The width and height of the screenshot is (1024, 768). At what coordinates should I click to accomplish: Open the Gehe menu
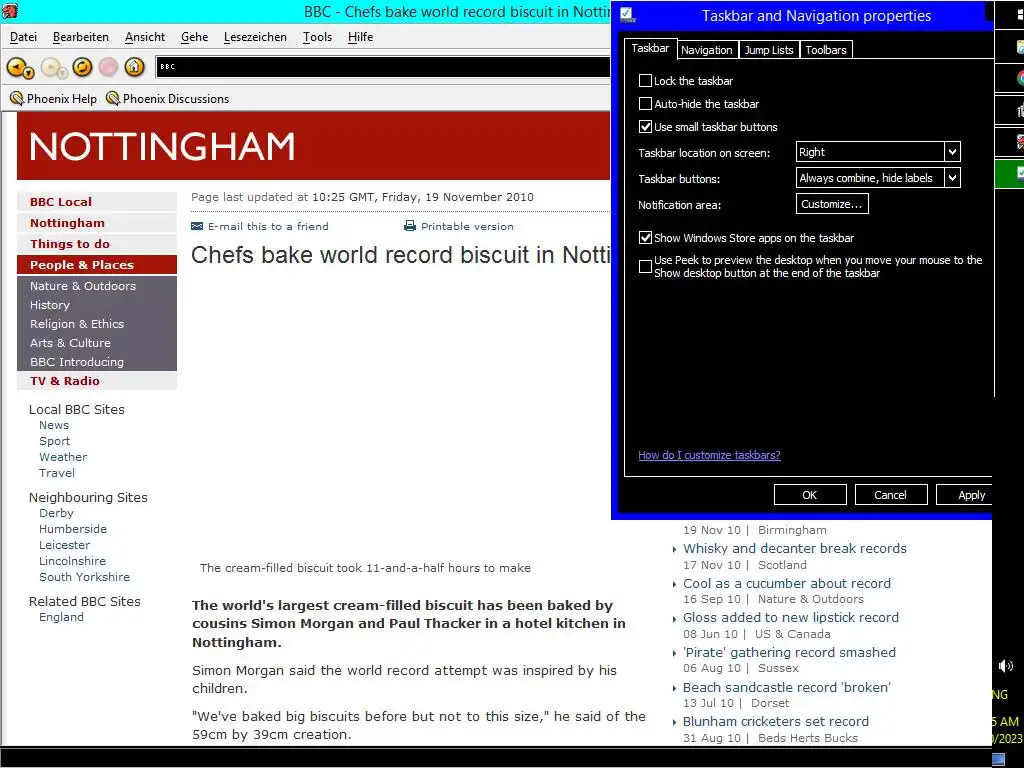tap(195, 37)
